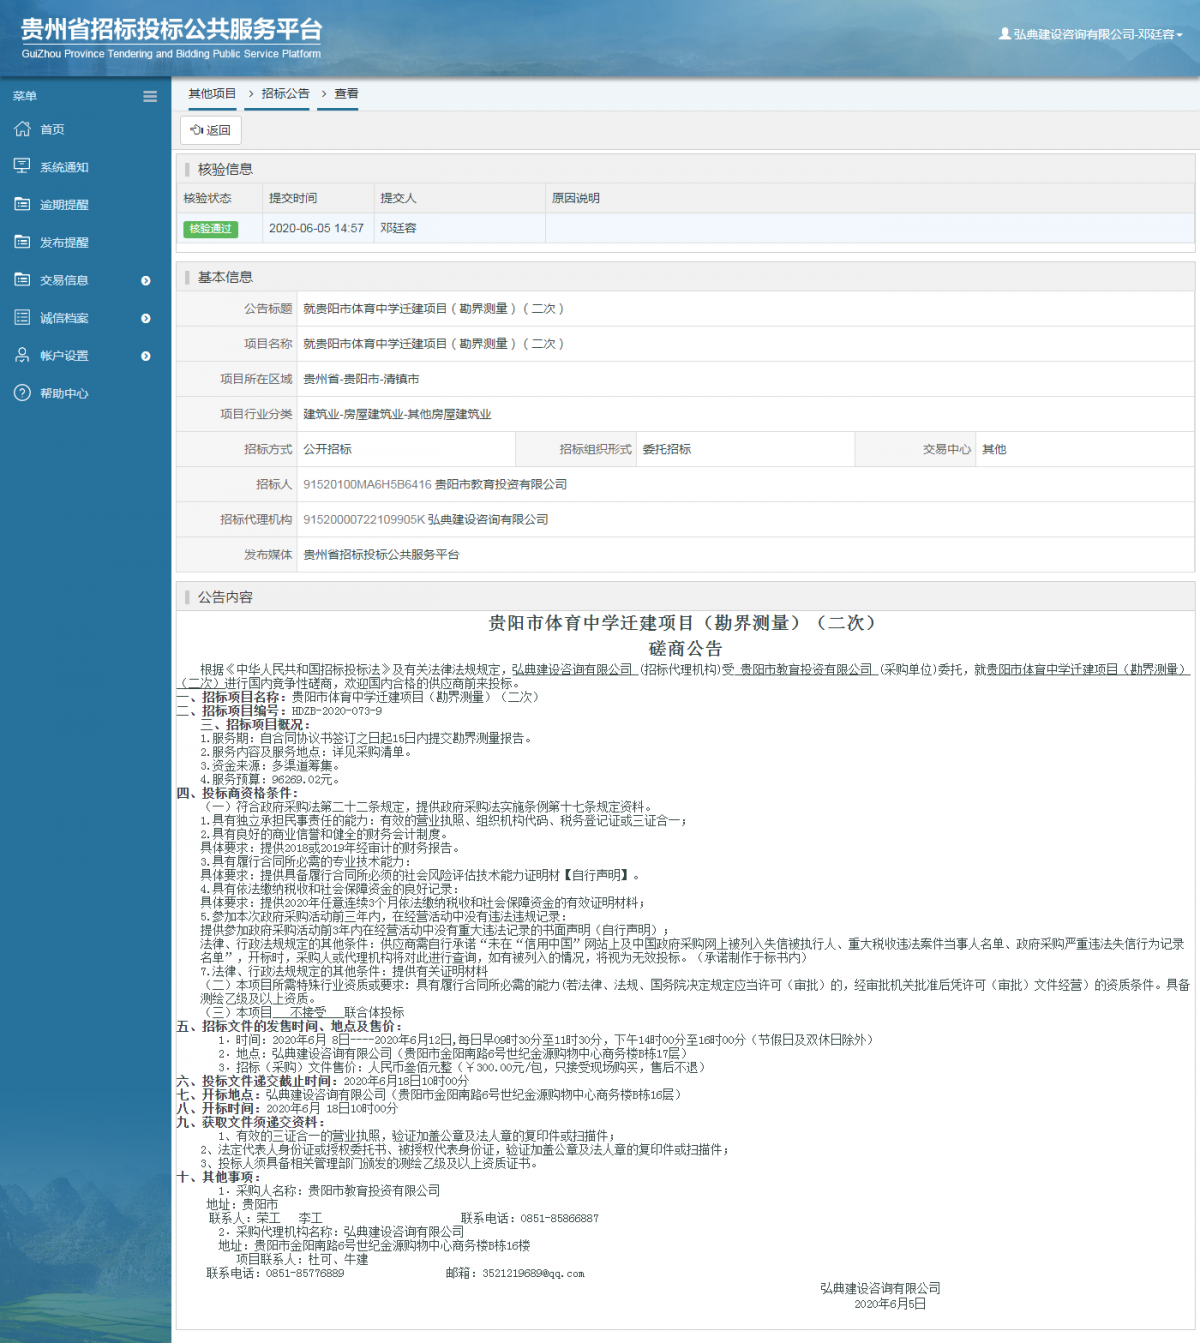Click the green 核验通过 status badge
Screen dimensions: 1200x1343
click(210, 229)
